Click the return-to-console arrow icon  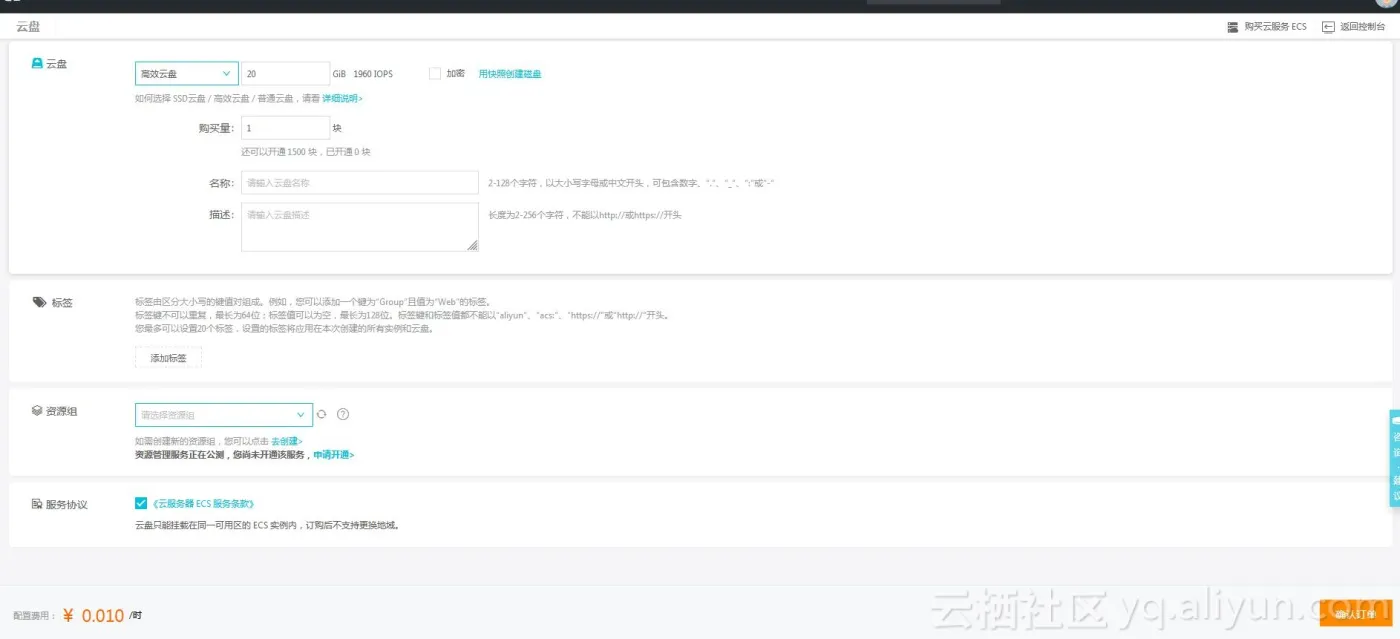[x=1328, y=27]
